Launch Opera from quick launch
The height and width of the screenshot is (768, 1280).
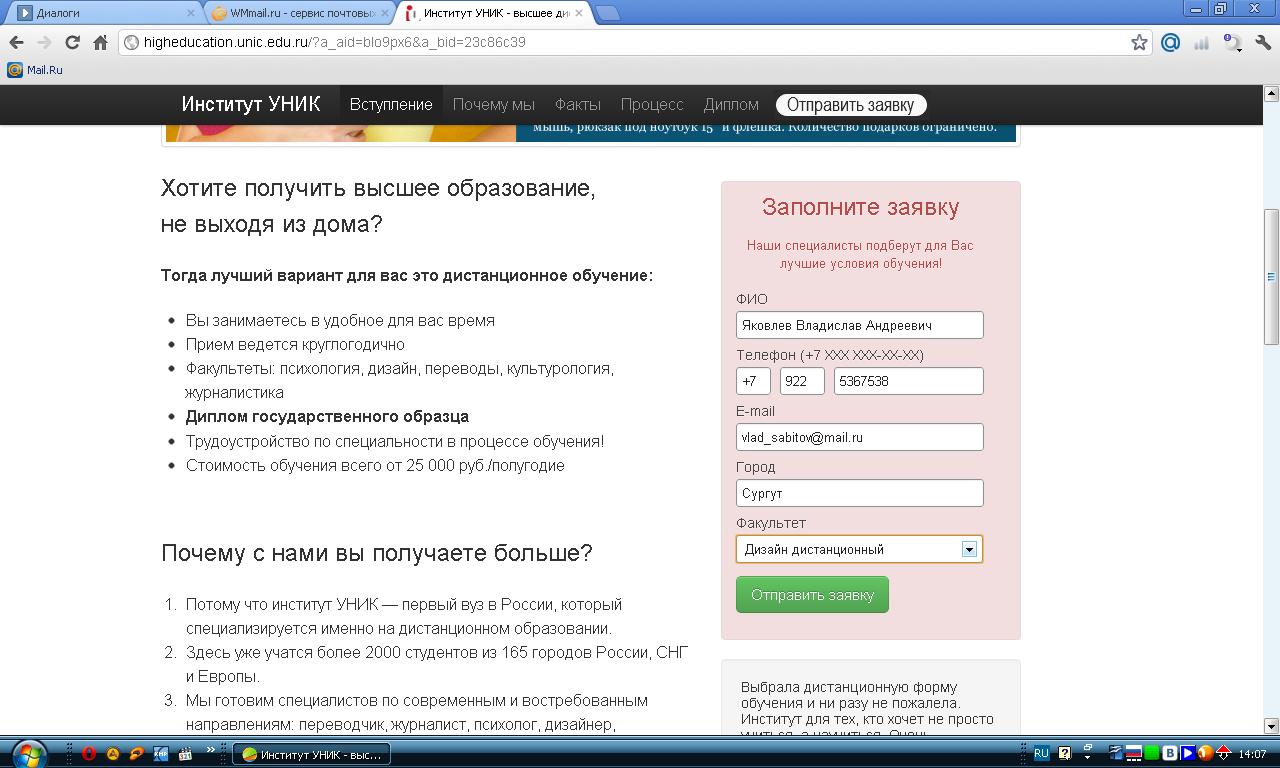click(x=89, y=754)
